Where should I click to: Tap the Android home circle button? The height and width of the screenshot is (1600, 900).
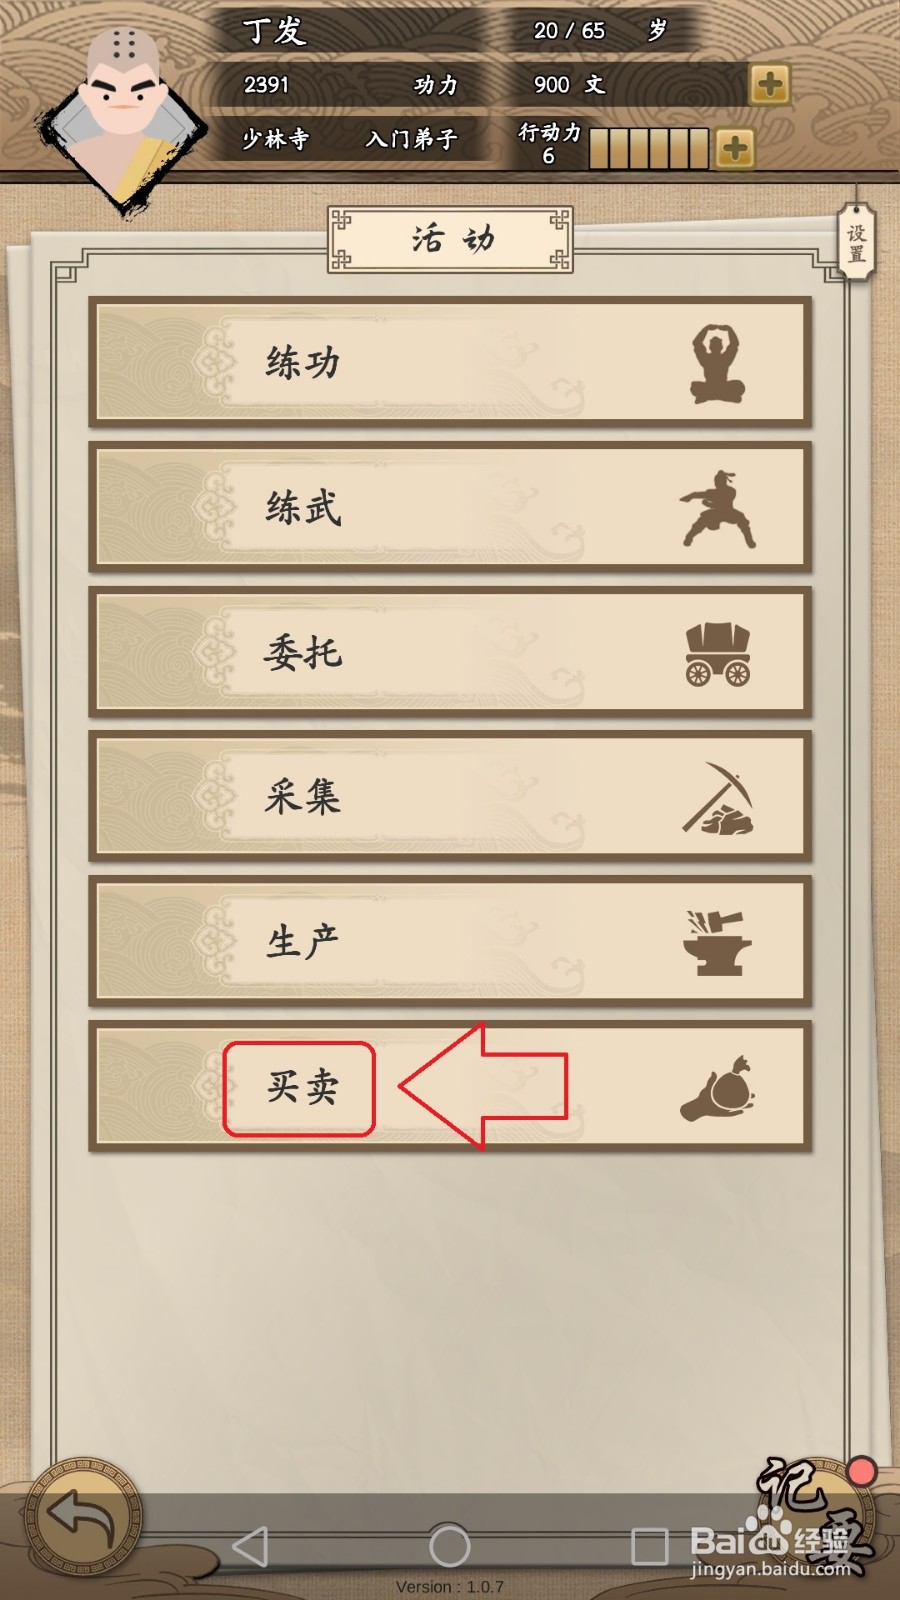click(450, 1546)
